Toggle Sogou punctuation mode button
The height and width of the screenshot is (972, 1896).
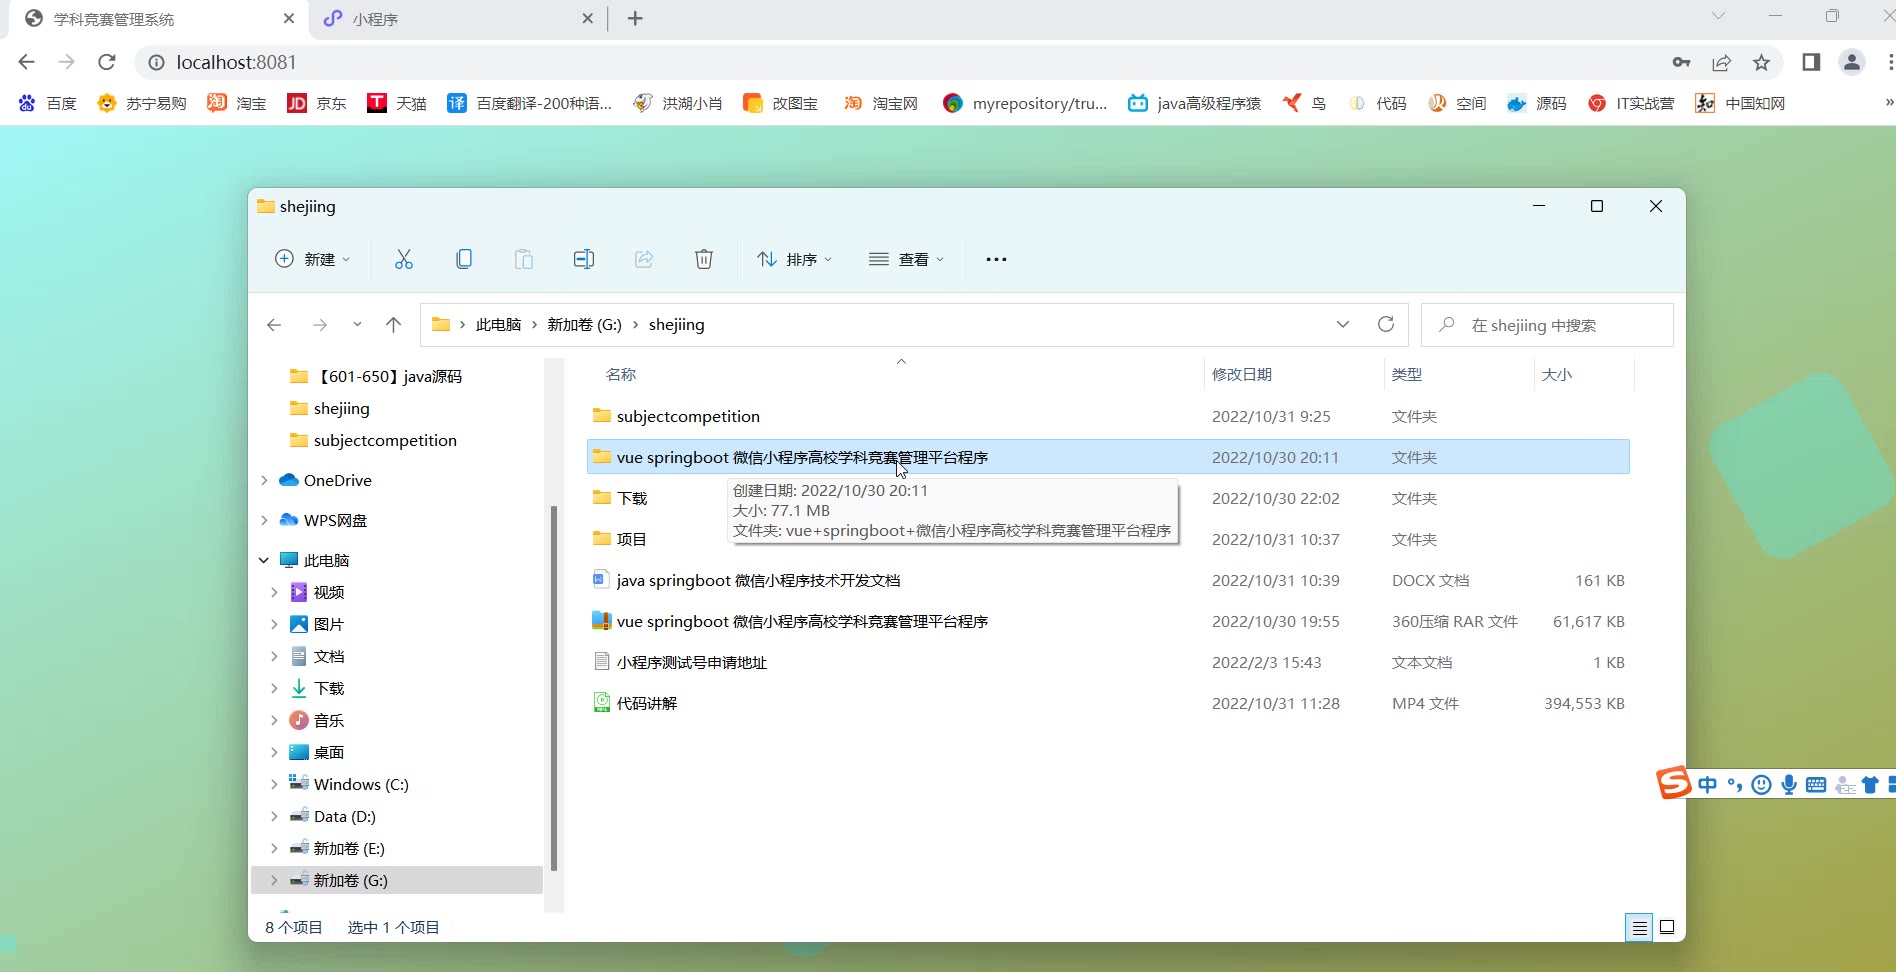click(x=1735, y=785)
